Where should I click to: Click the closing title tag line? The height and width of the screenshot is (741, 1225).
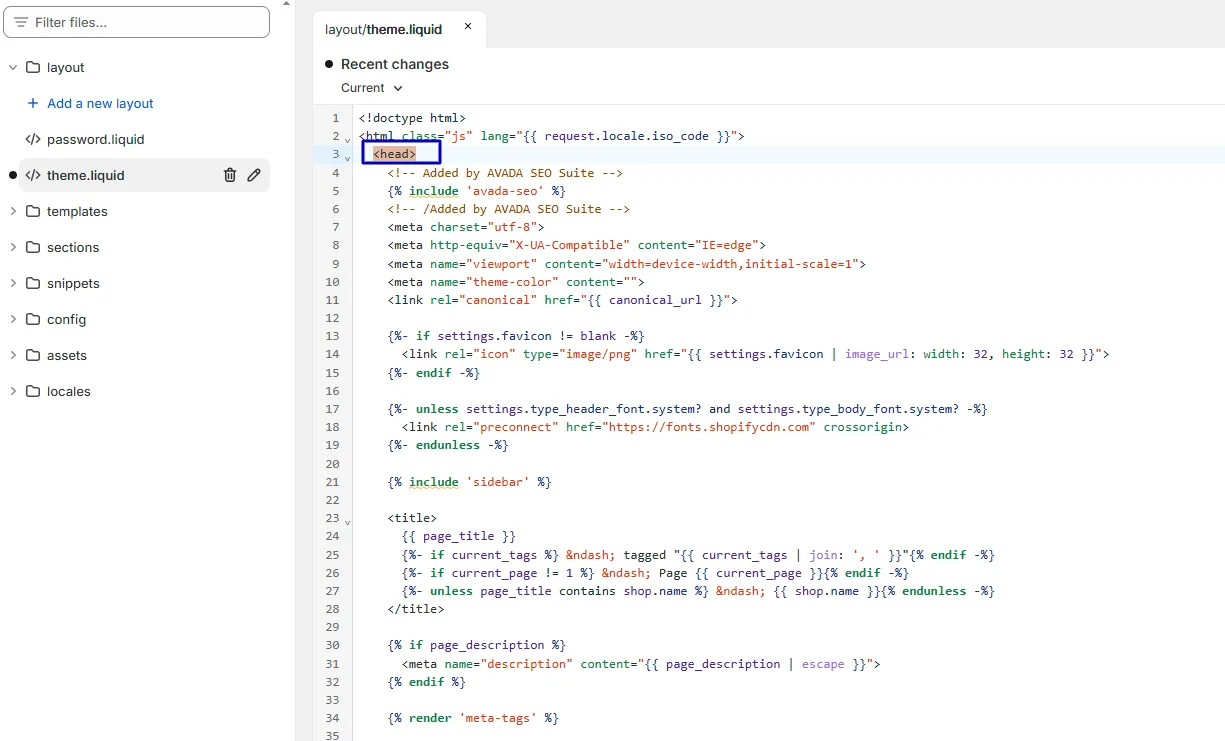tap(416, 609)
